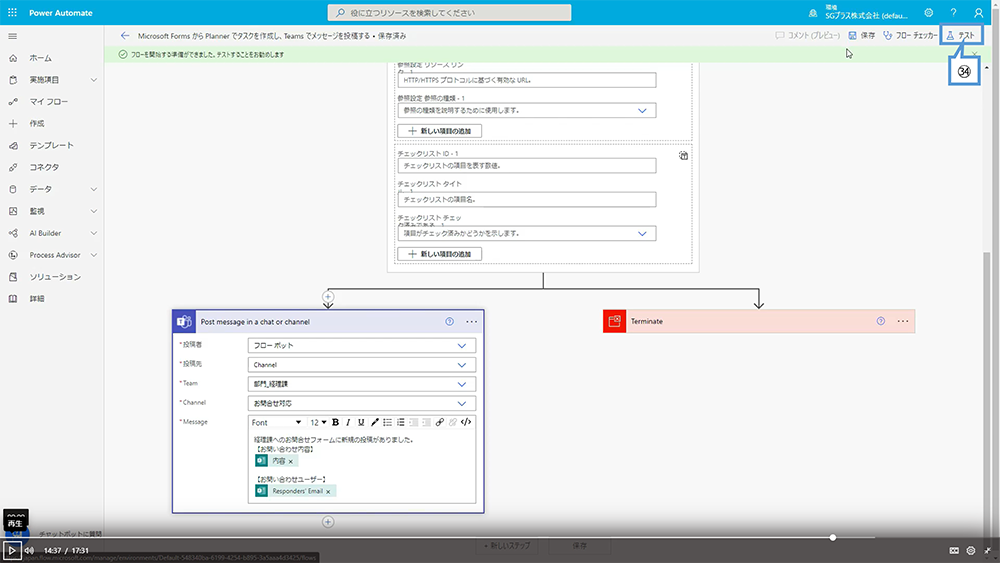Add new item under checklist section
Screen dimensions: 1000x563
tap(439, 254)
